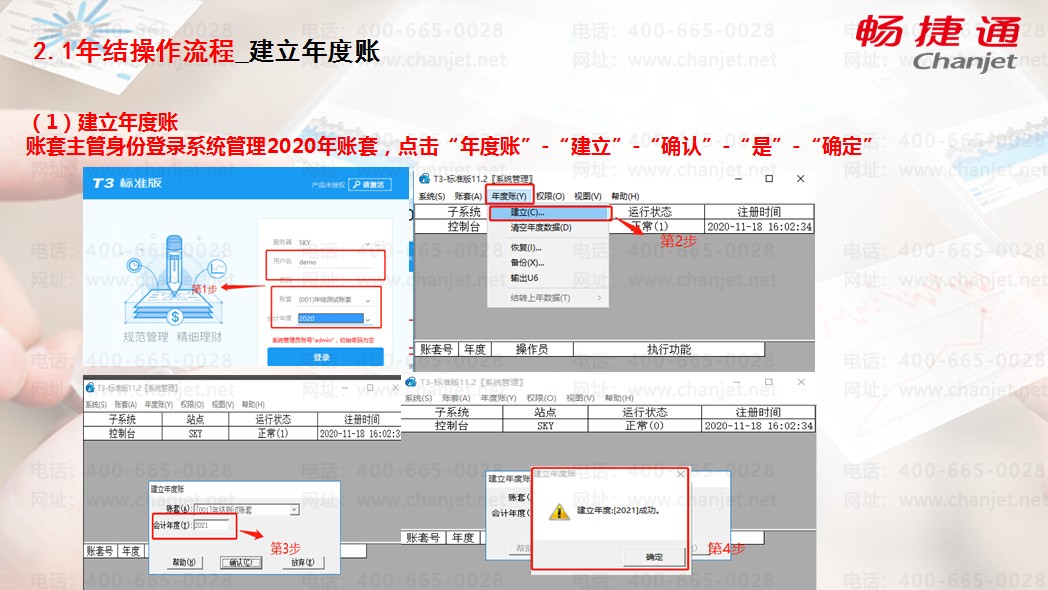Click the yellow warning icon in the success dialog
This screenshot has height=590, width=1048.
pyautogui.click(x=559, y=512)
